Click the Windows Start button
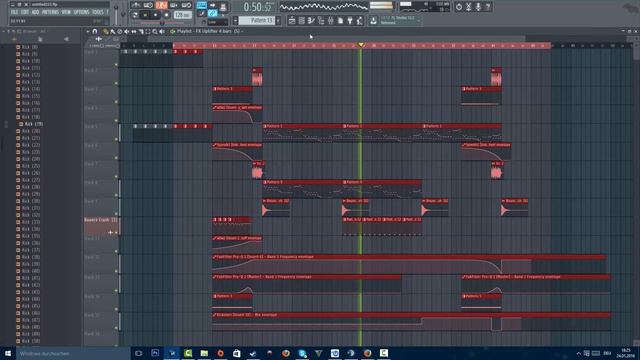The height and width of the screenshot is (360, 640). (8, 353)
